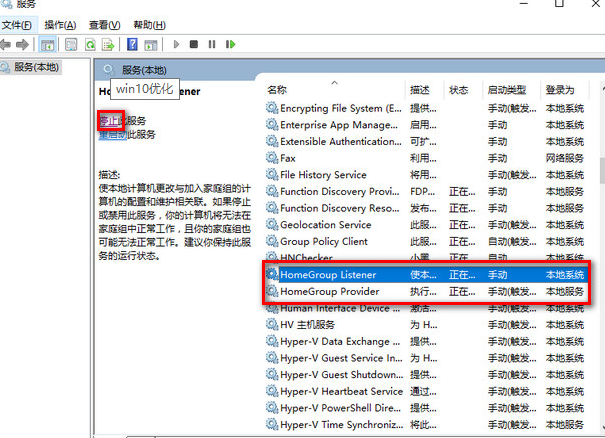The height and width of the screenshot is (438, 605).
Task: Select 服务(本地) in the left tree
Action: tap(36, 67)
